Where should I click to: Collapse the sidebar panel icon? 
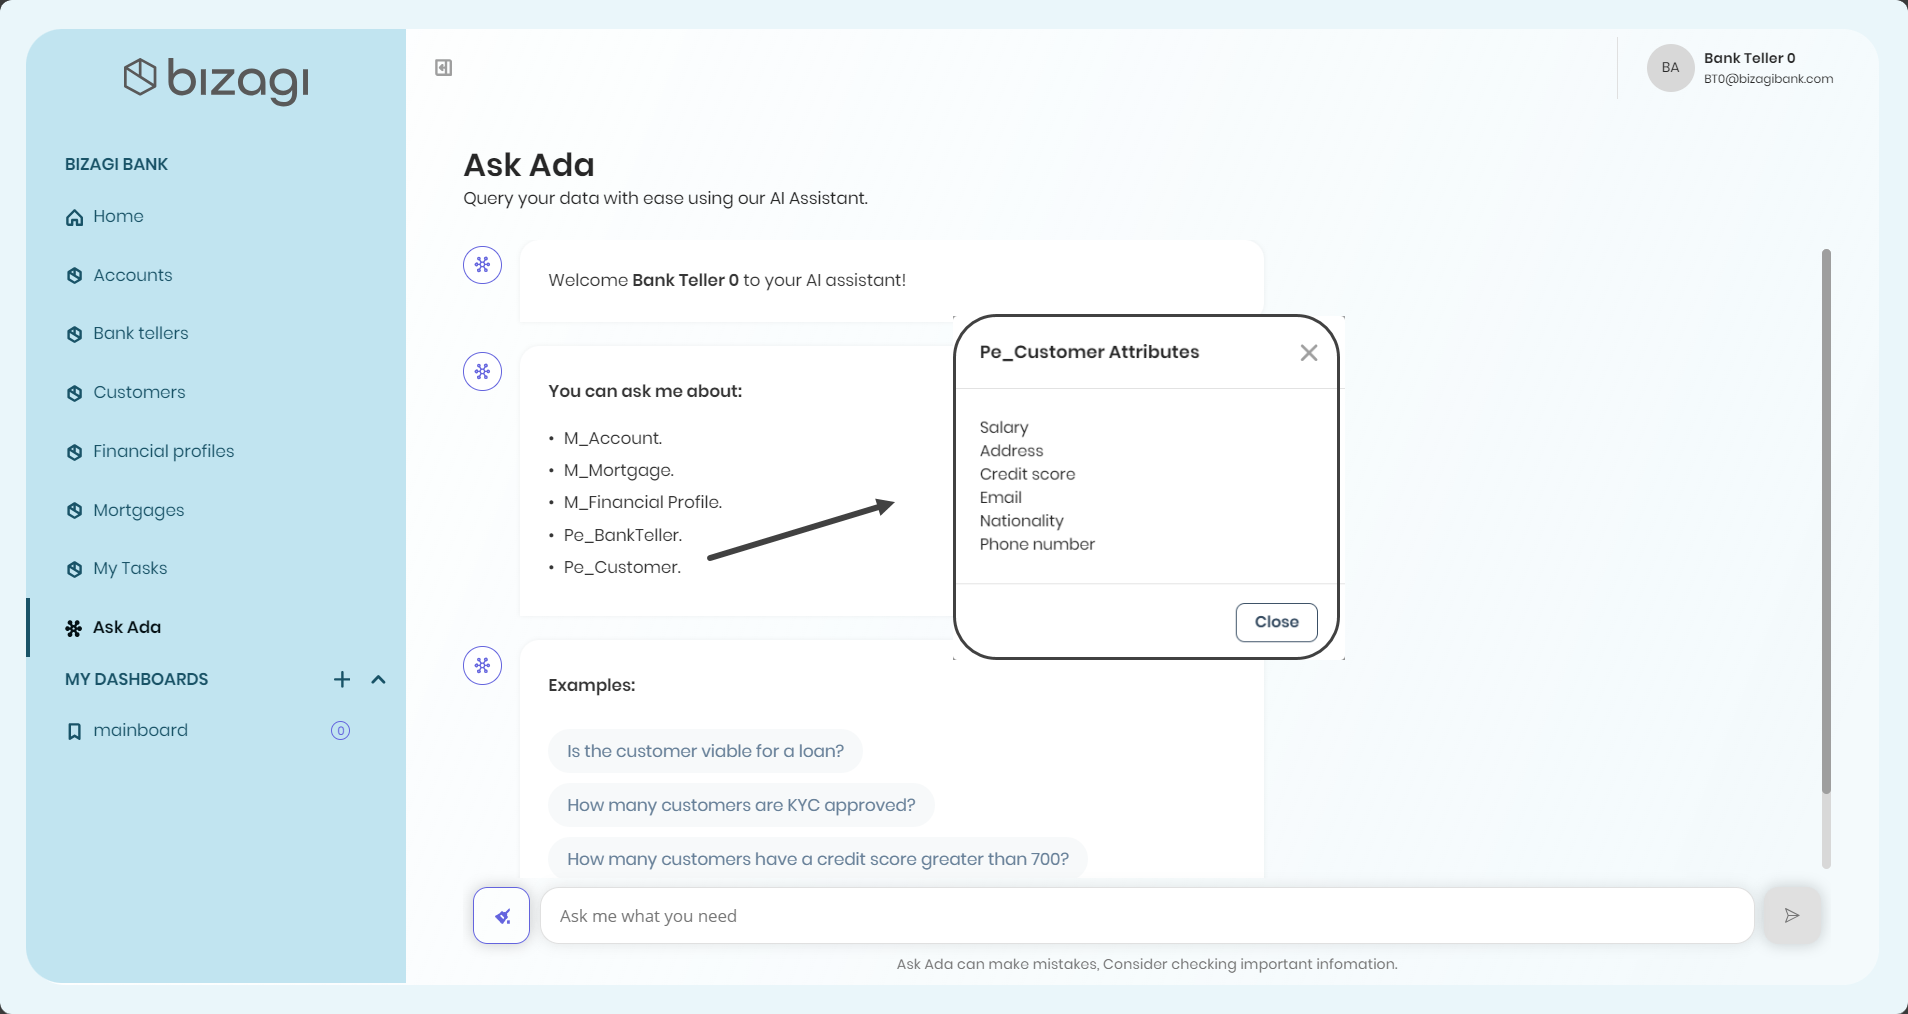[x=443, y=68]
